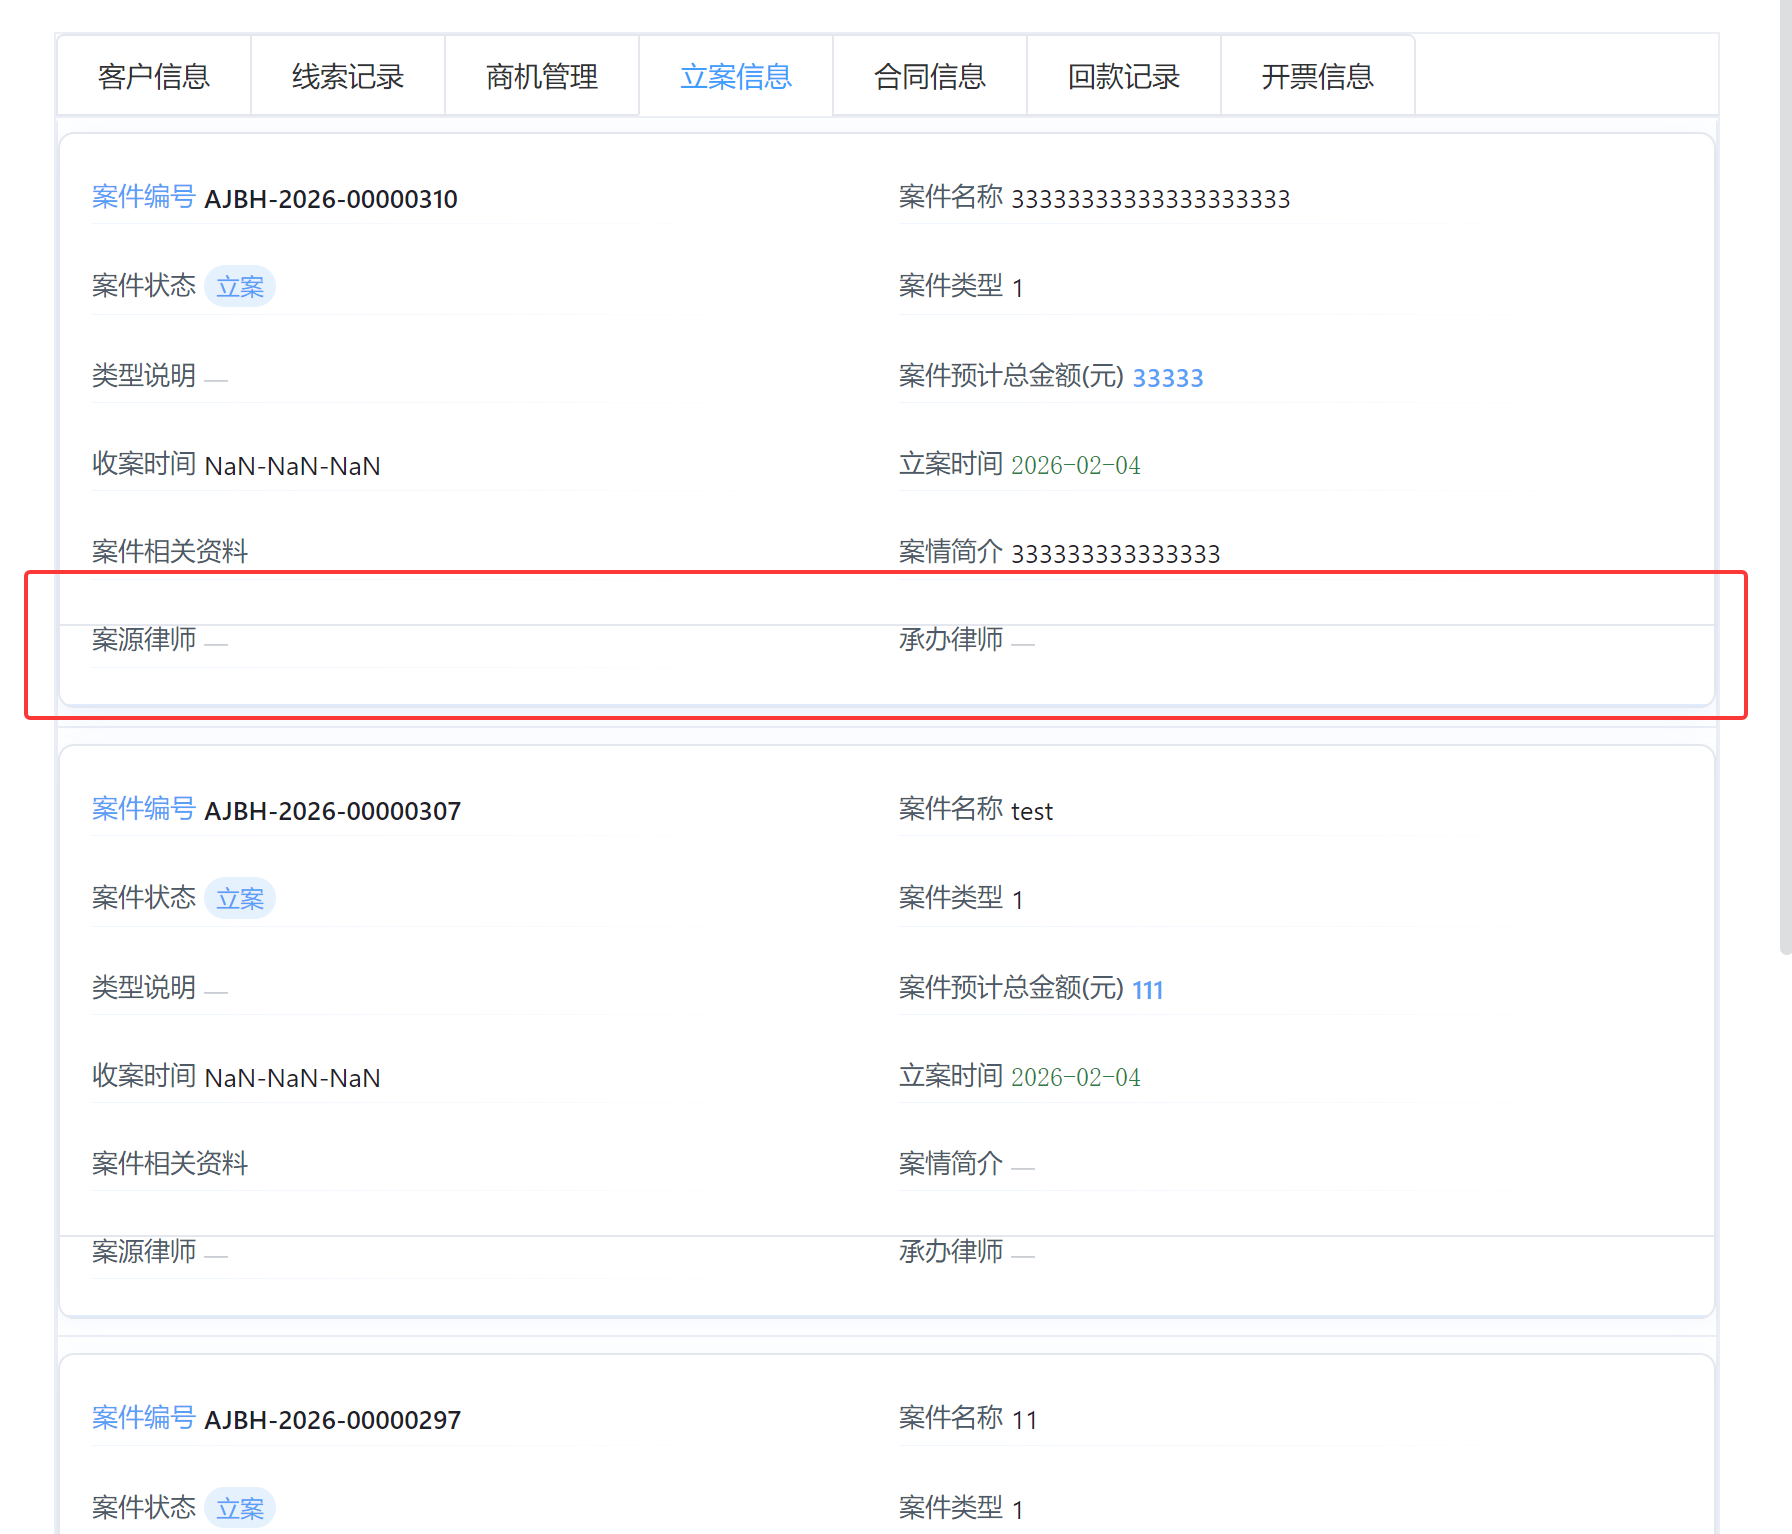Click the case name 'test'
1792x1534 pixels.
(x=1032, y=811)
